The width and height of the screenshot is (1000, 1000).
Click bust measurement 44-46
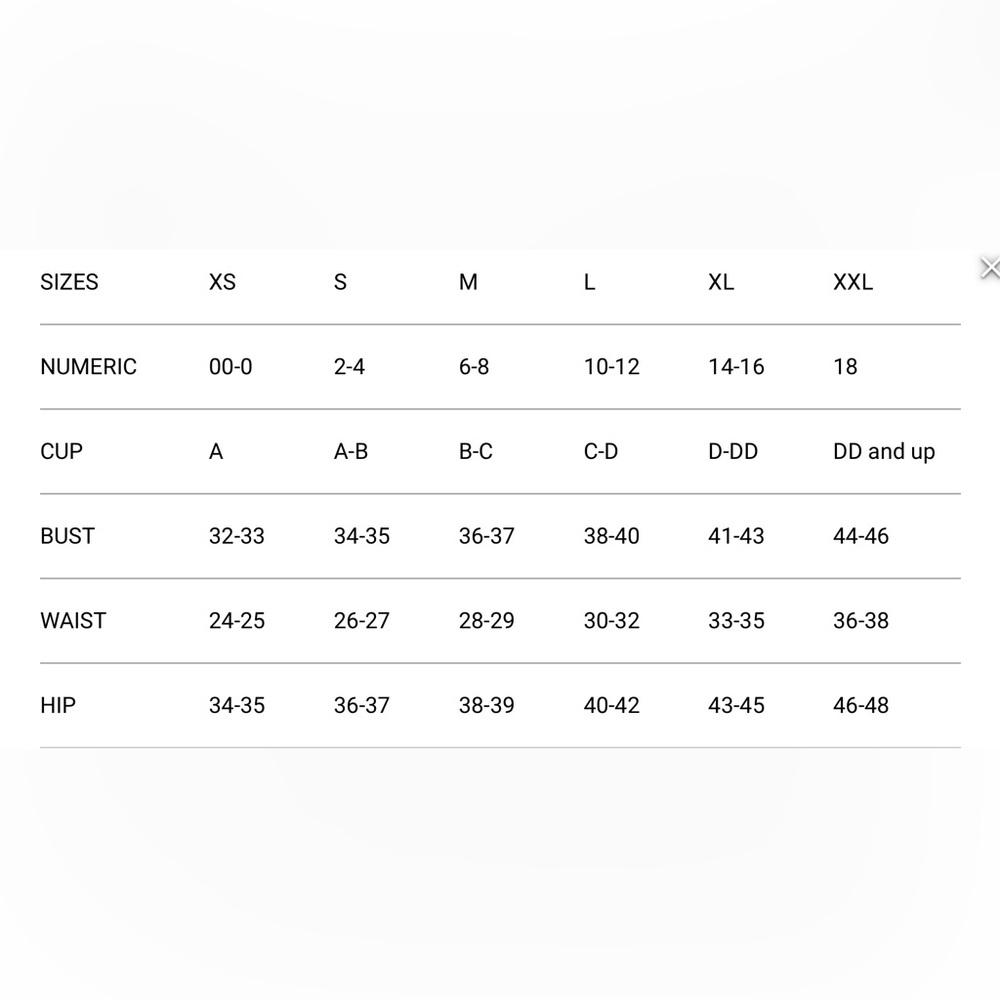pyautogui.click(x=860, y=536)
